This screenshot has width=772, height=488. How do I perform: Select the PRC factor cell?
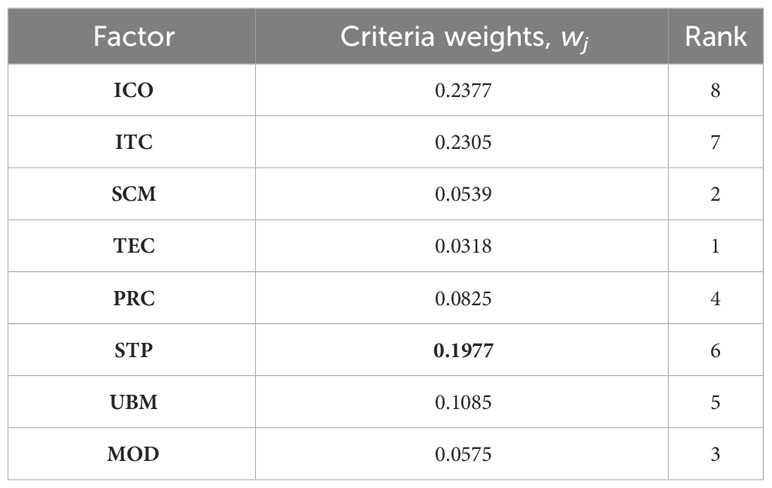click(133, 298)
